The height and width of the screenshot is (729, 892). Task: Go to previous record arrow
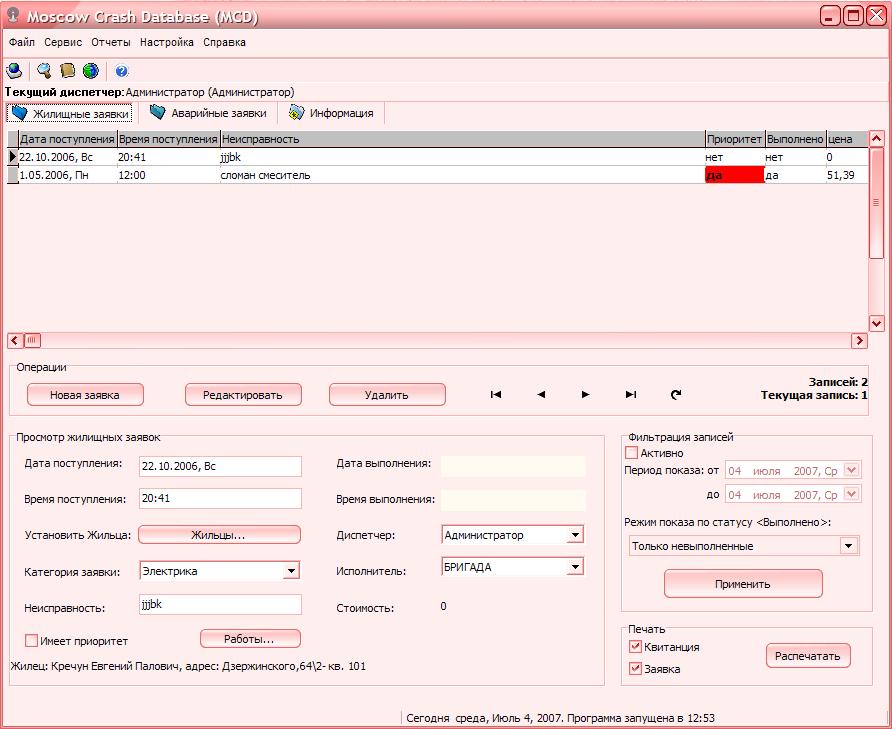(541, 394)
